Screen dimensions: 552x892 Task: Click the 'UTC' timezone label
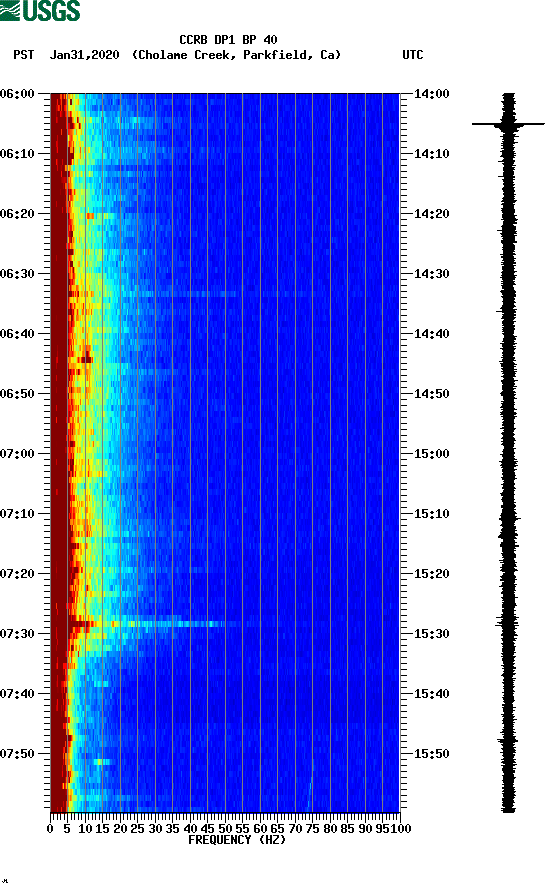coord(413,55)
